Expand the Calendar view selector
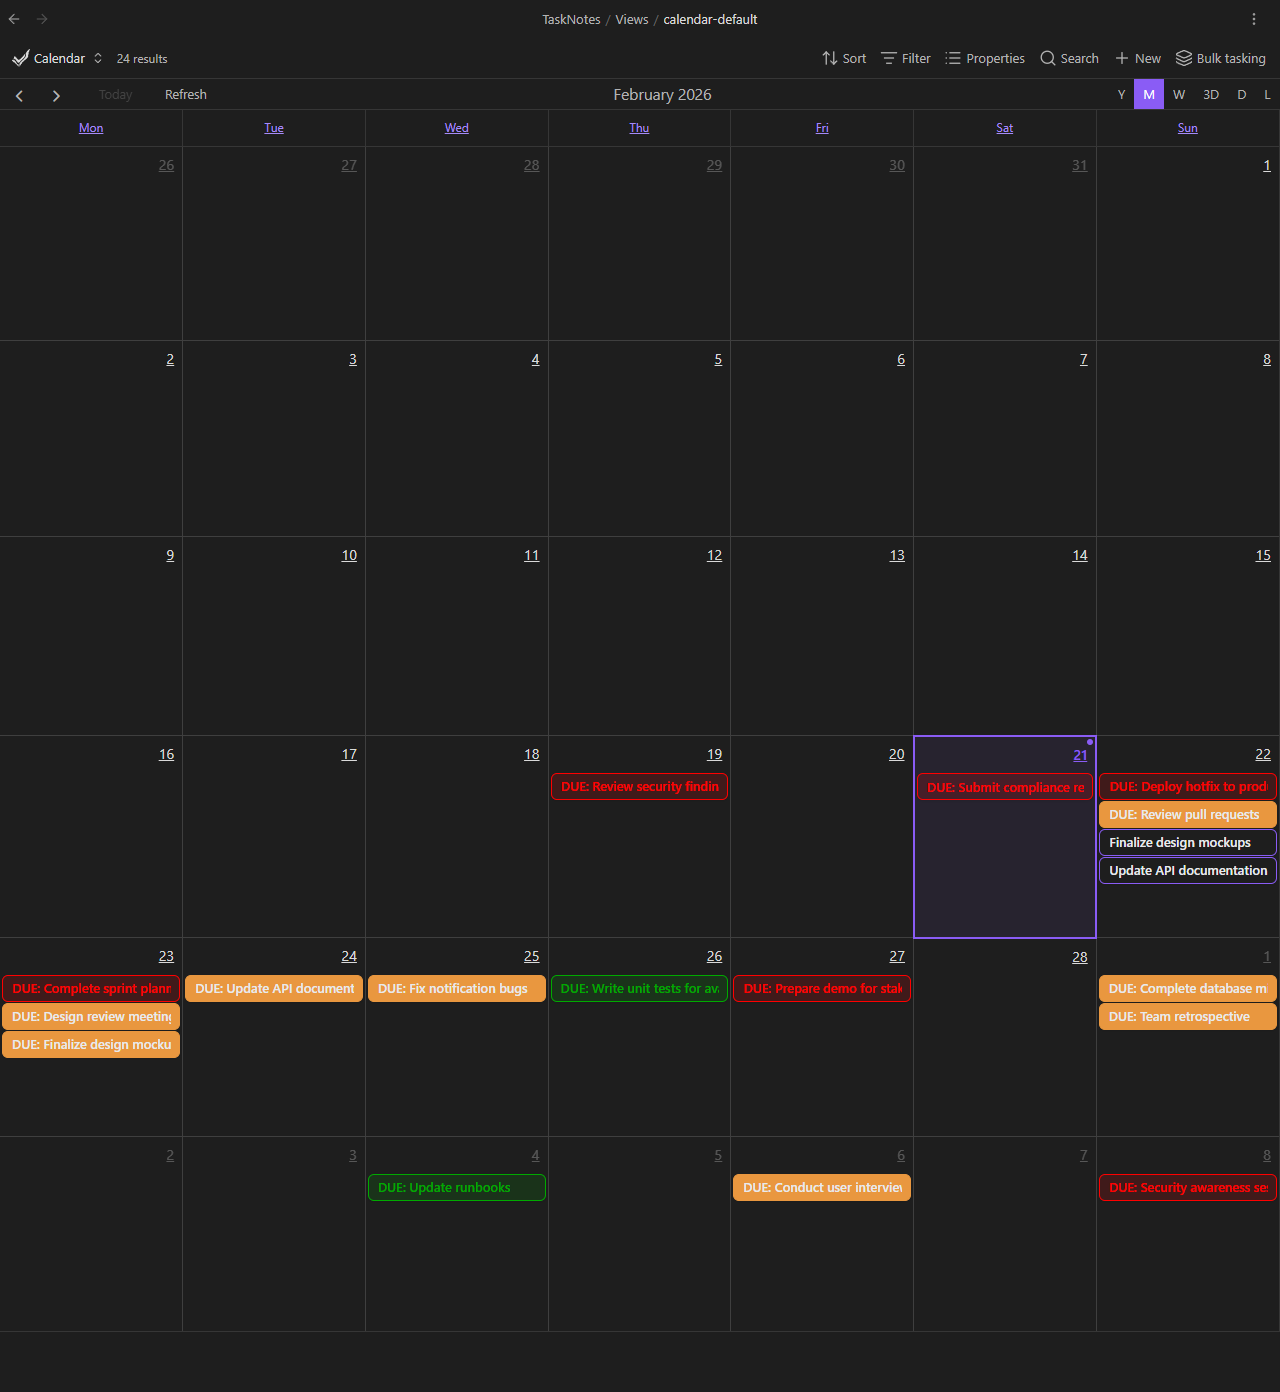The height and width of the screenshot is (1392, 1280). click(x=97, y=58)
